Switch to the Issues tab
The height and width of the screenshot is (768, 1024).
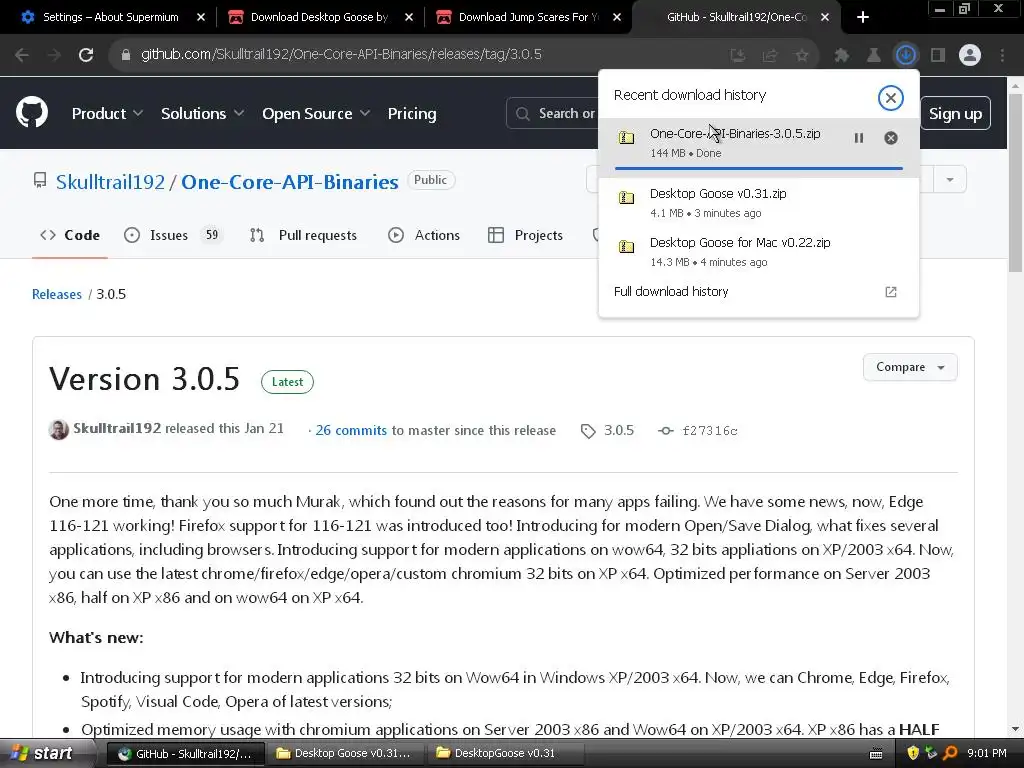pyautogui.click(x=173, y=235)
